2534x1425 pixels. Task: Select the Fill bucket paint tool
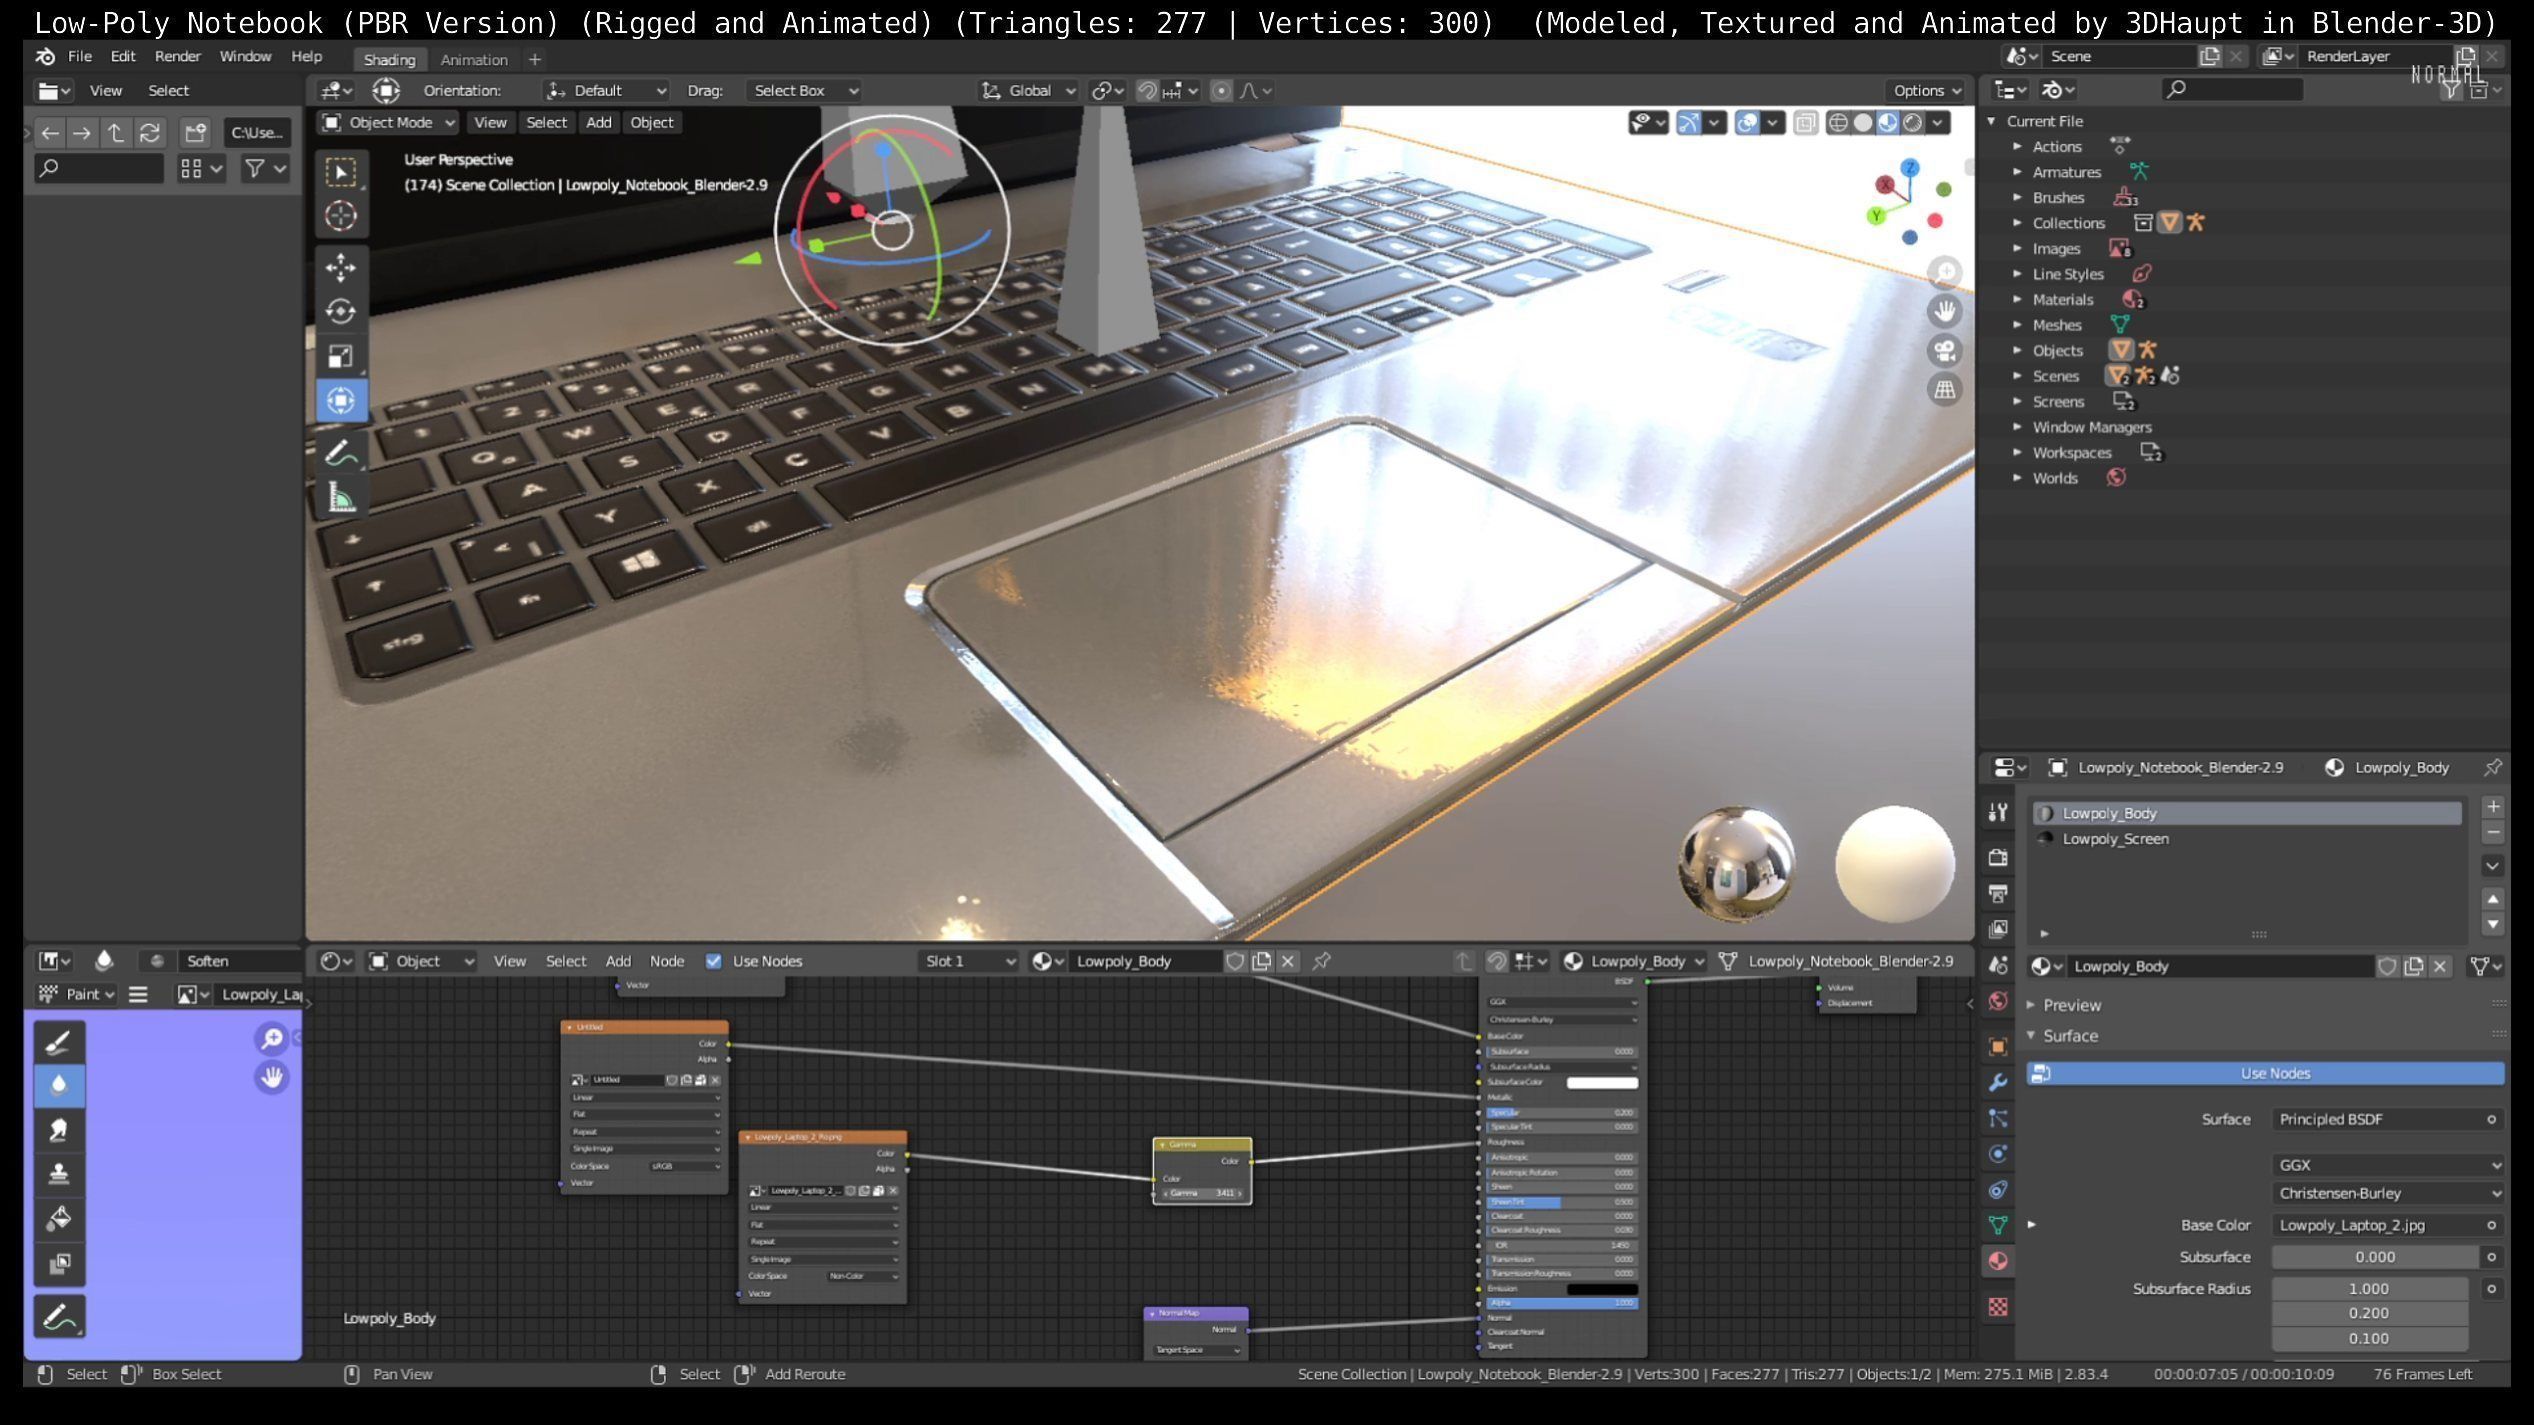(x=59, y=1218)
